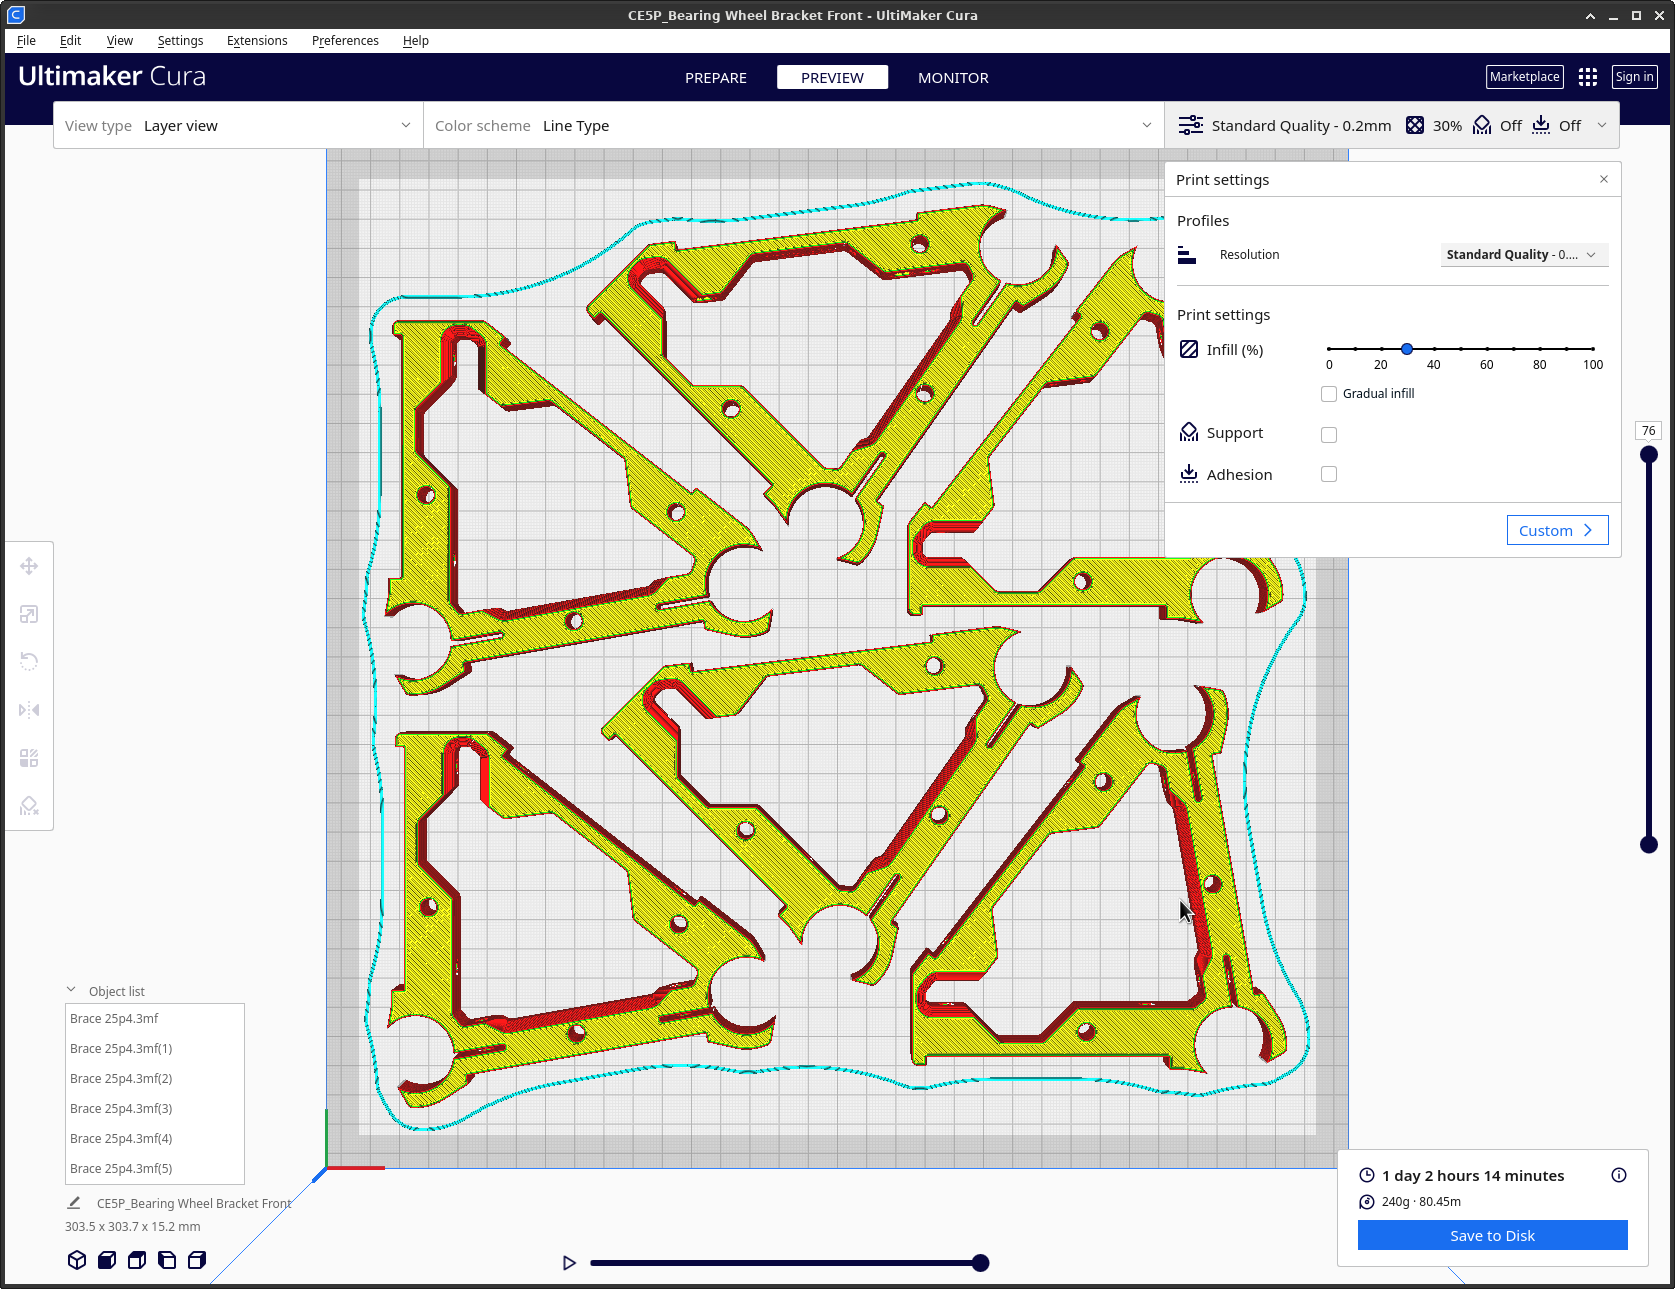Open the Color scheme dropdown

coord(793,125)
